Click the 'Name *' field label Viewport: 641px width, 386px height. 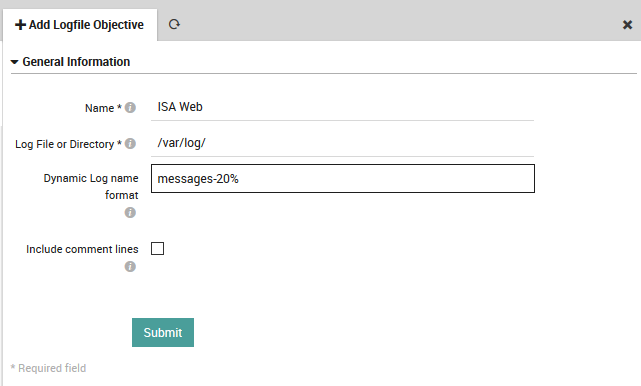103,108
